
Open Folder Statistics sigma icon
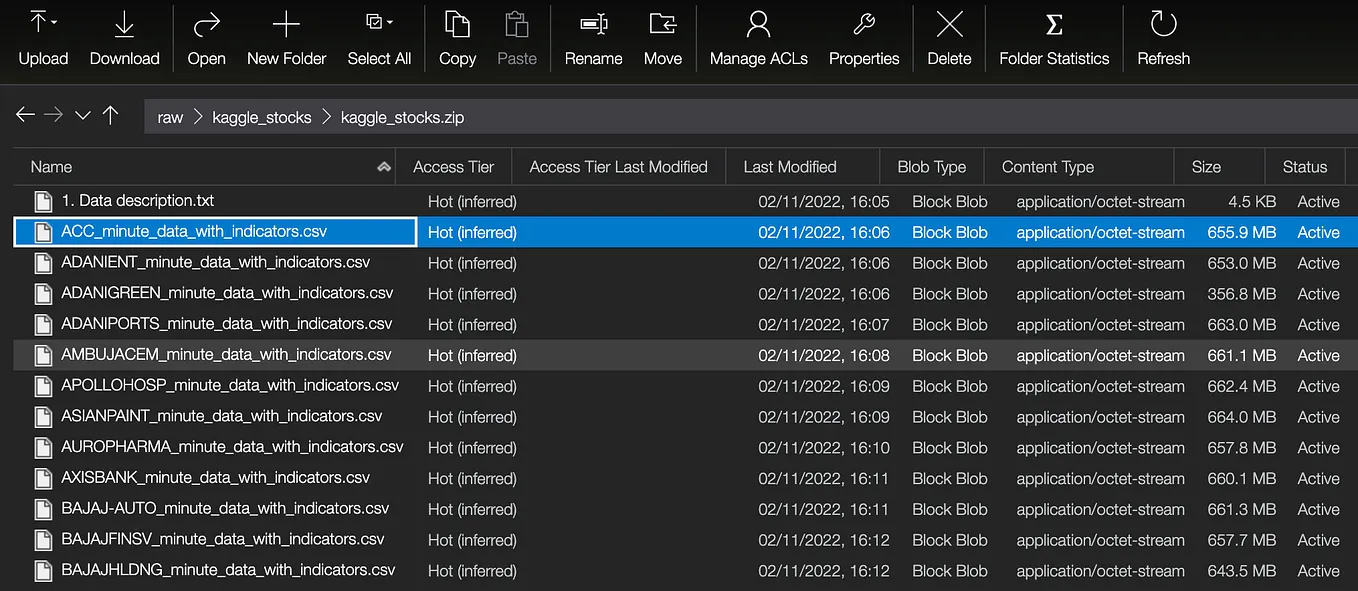[x=1054, y=24]
